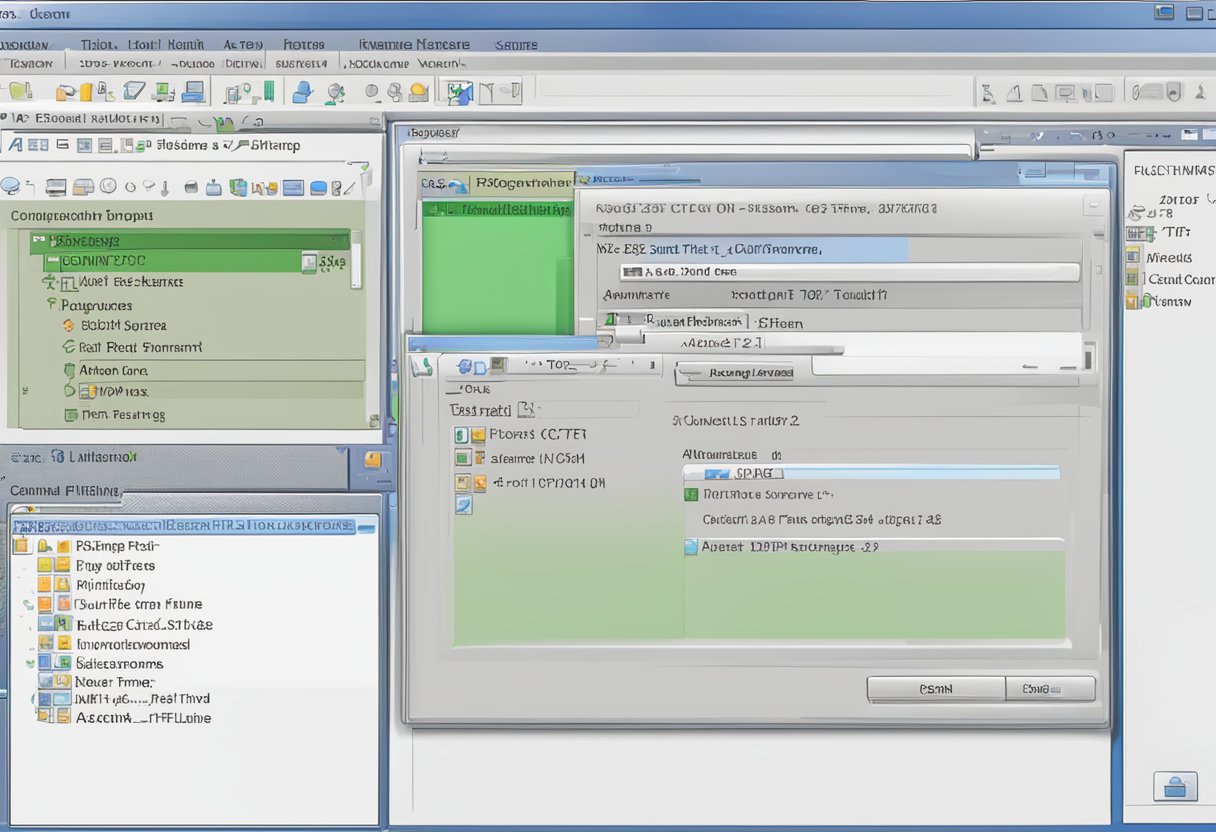Expand the 'Saiterarroms' tree node in lower list

coord(30,663)
